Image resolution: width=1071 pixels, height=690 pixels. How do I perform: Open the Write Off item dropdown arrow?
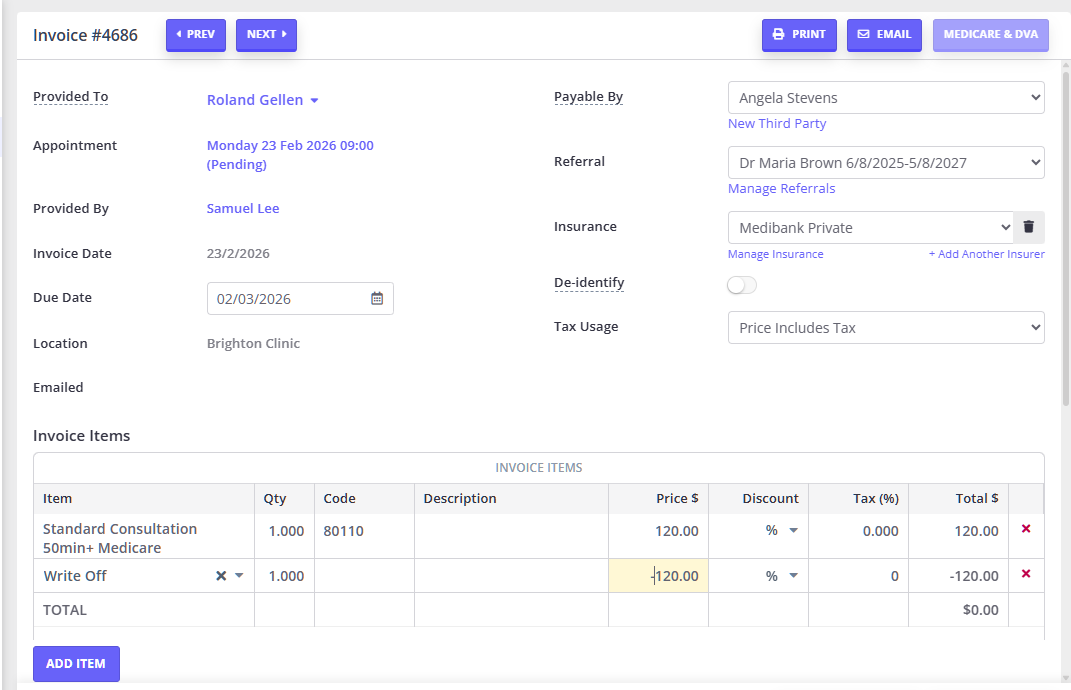(239, 576)
